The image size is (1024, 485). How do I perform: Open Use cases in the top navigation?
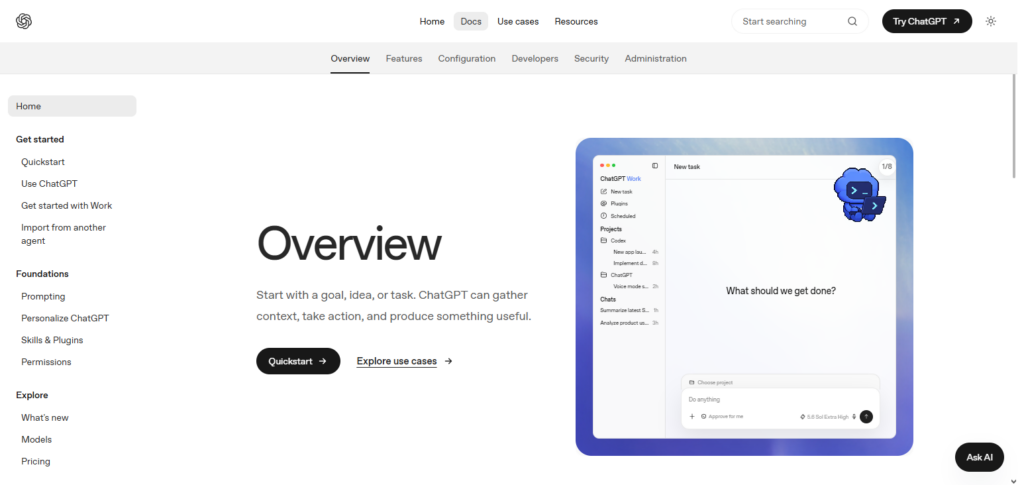click(x=518, y=21)
